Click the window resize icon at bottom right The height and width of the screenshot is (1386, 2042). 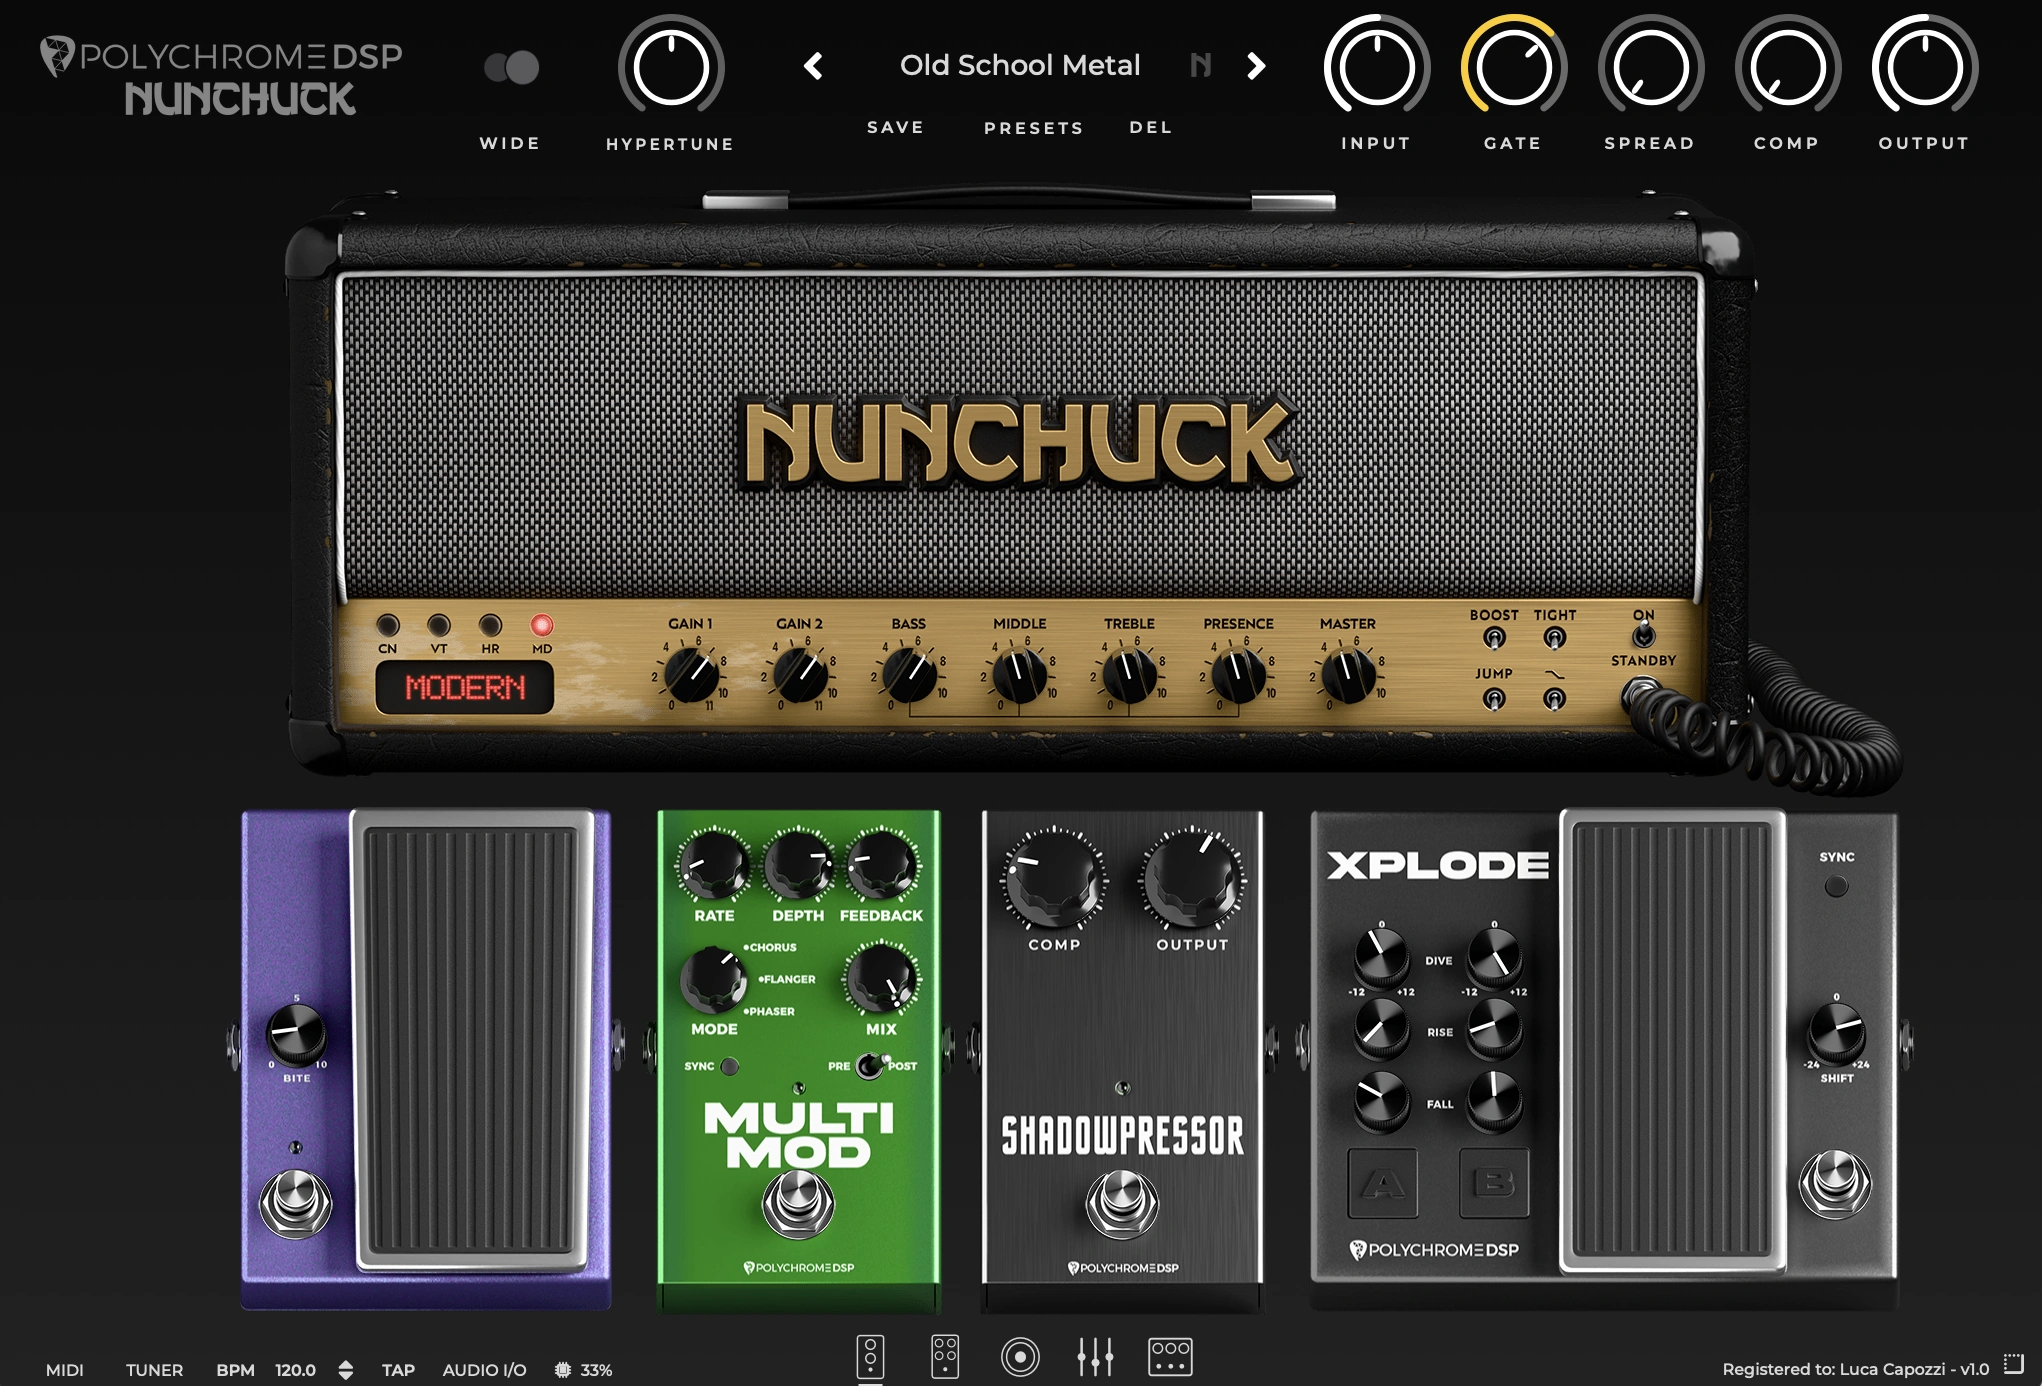(x=2014, y=1365)
